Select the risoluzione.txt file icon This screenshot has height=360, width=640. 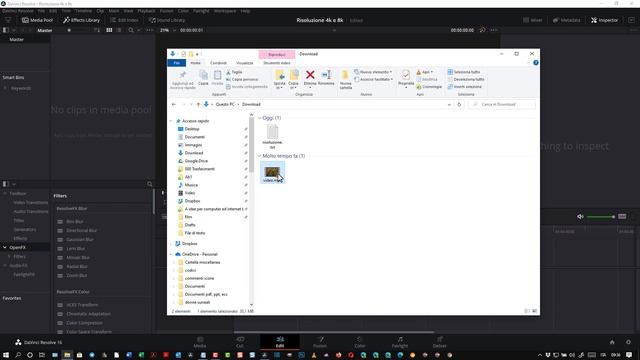(272, 132)
